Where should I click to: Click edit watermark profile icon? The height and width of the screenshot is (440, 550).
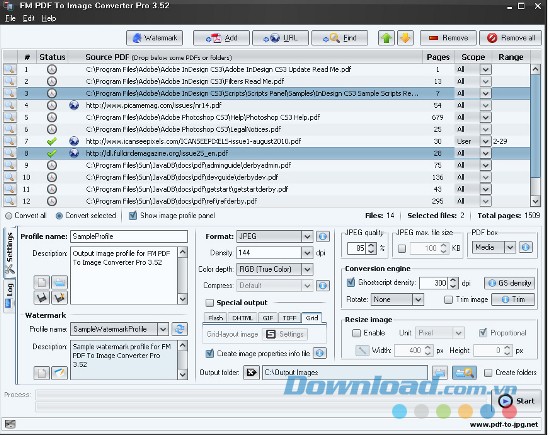pyautogui.click(x=60, y=374)
